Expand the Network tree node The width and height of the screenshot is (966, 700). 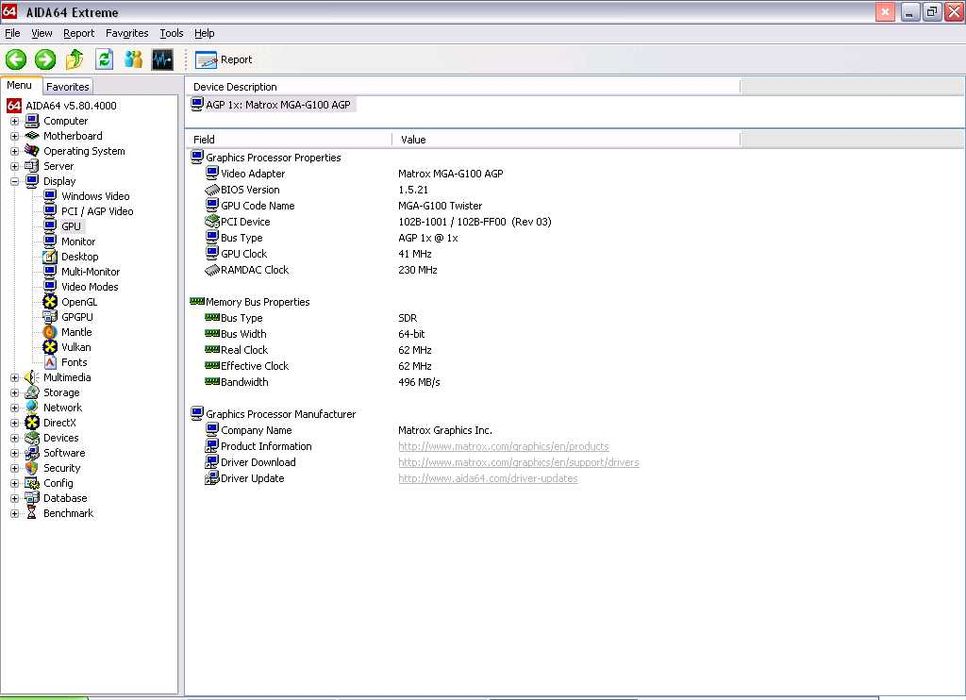click(x=14, y=408)
